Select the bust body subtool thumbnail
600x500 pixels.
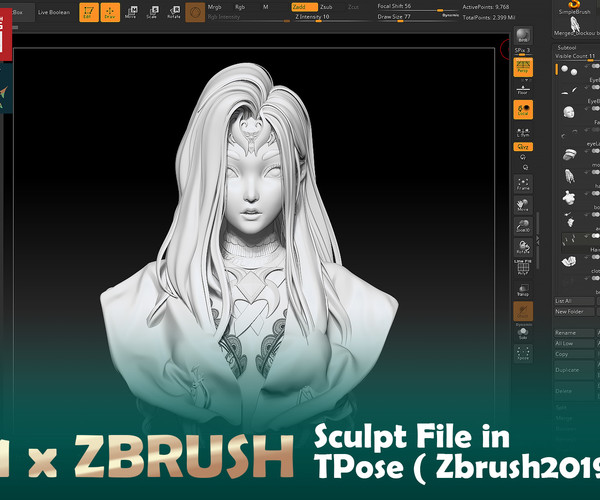tap(570, 197)
